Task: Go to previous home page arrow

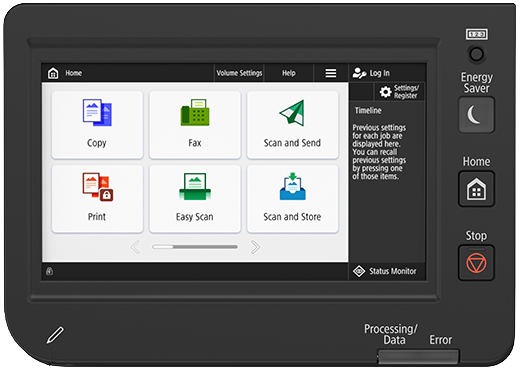Action: [135, 247]
